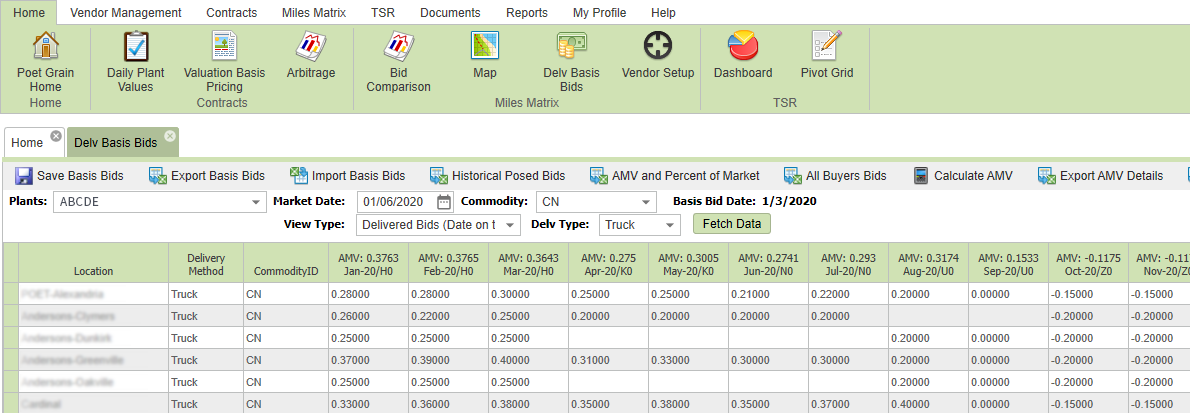
Task: Switch to the Delv Basis Bids tab
Action: point(115,143)
